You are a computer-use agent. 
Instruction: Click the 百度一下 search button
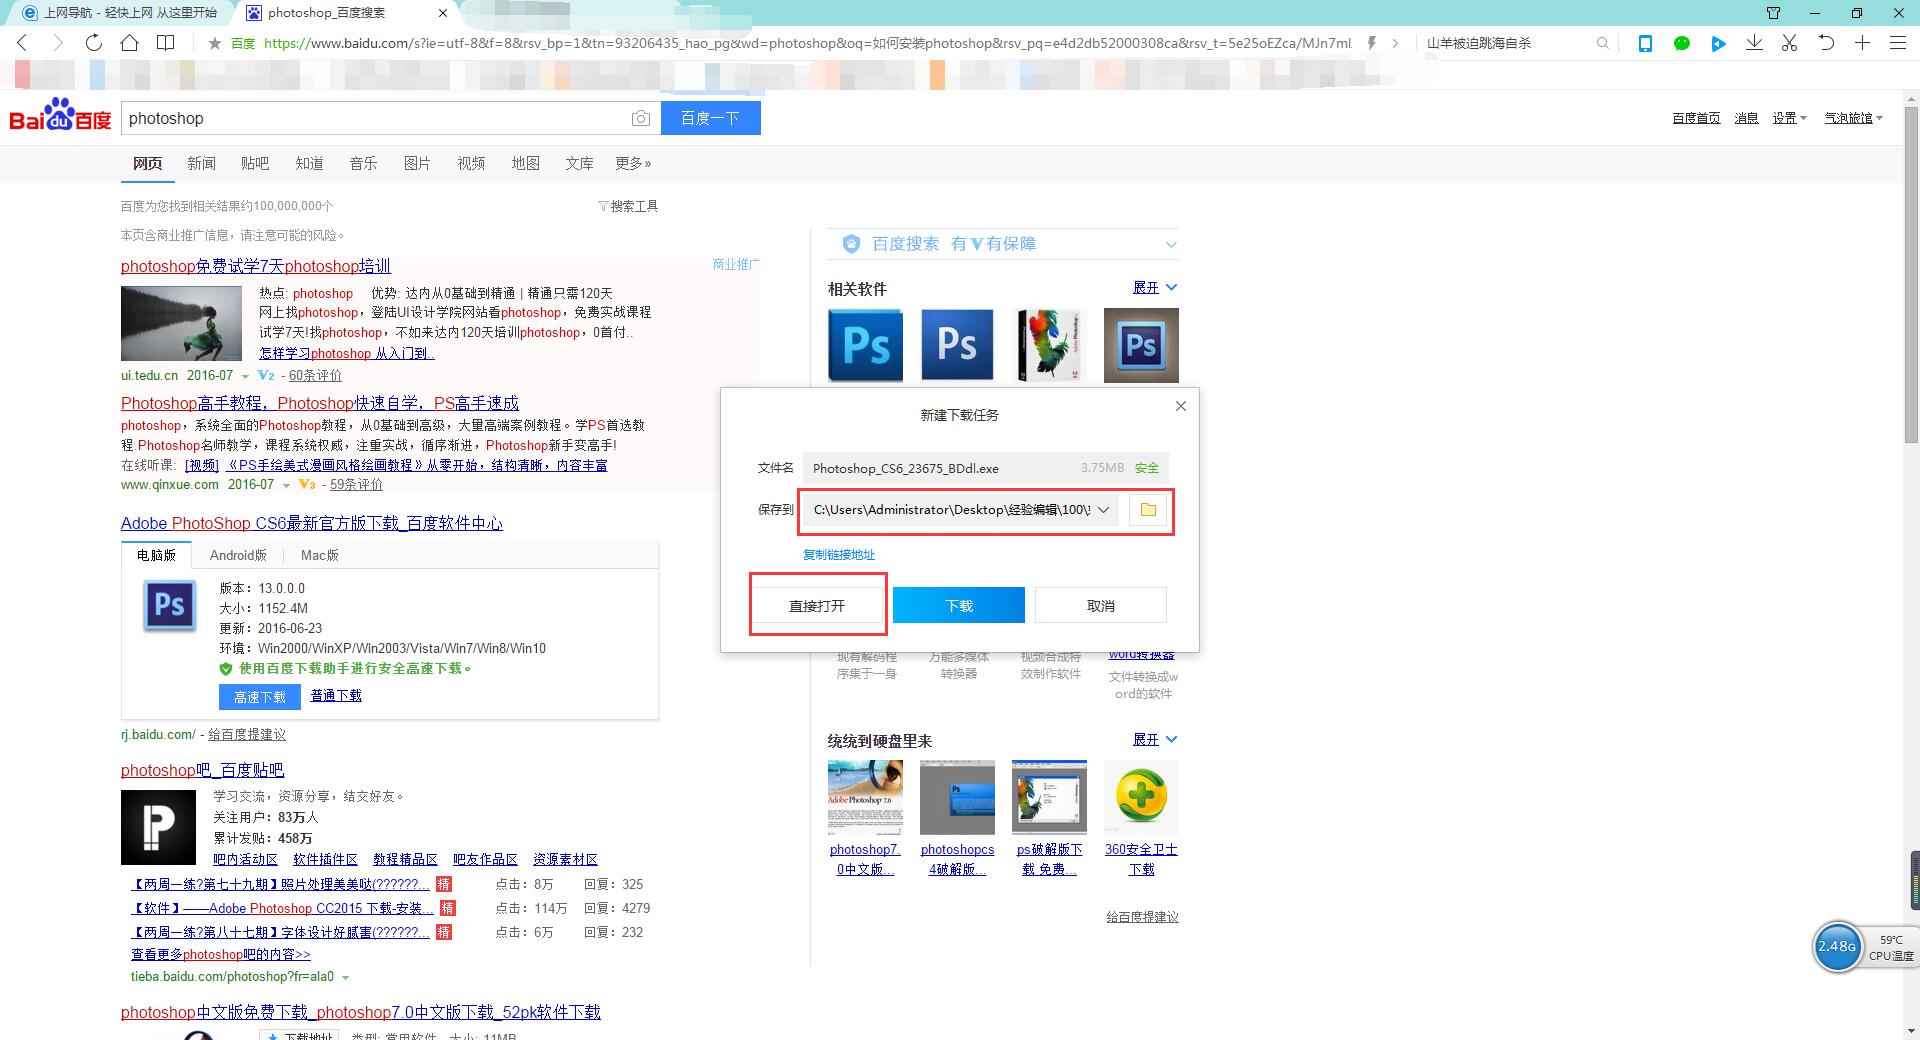(710, 118)
